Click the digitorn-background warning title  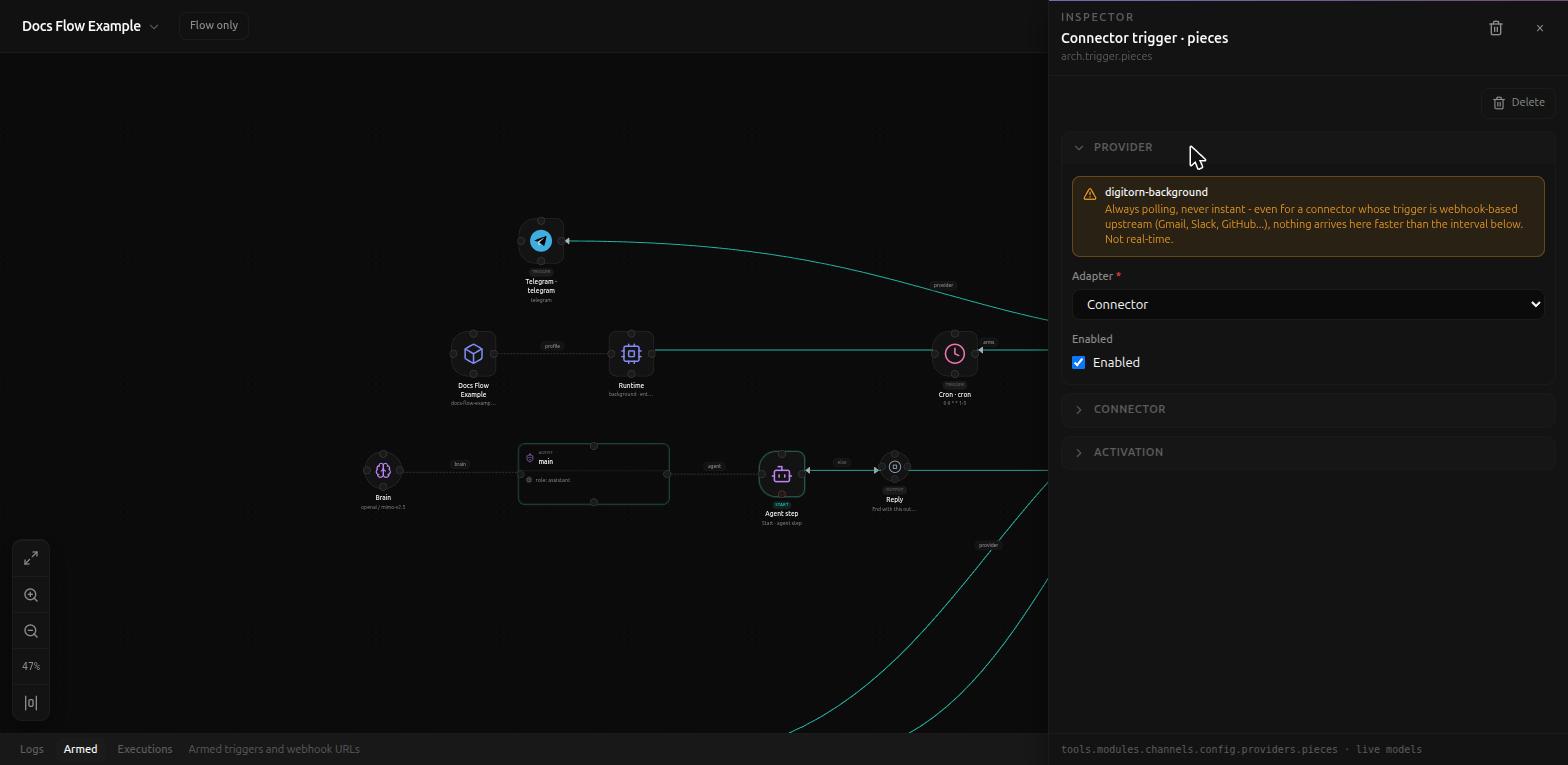[x=1156, y=192]
